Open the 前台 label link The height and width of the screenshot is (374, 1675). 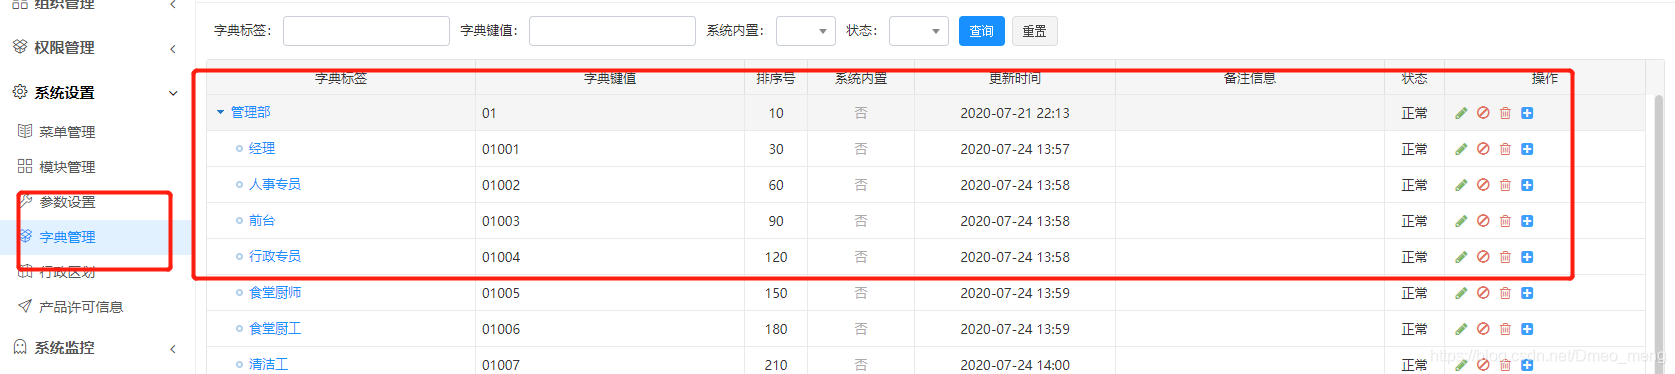[x=262, y=220]
